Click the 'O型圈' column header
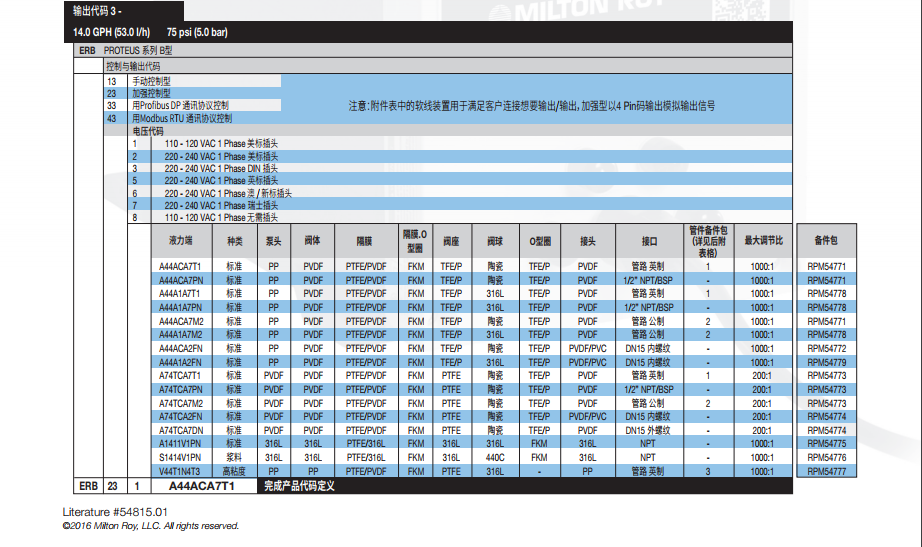The image size is (922, 547). 540,241
